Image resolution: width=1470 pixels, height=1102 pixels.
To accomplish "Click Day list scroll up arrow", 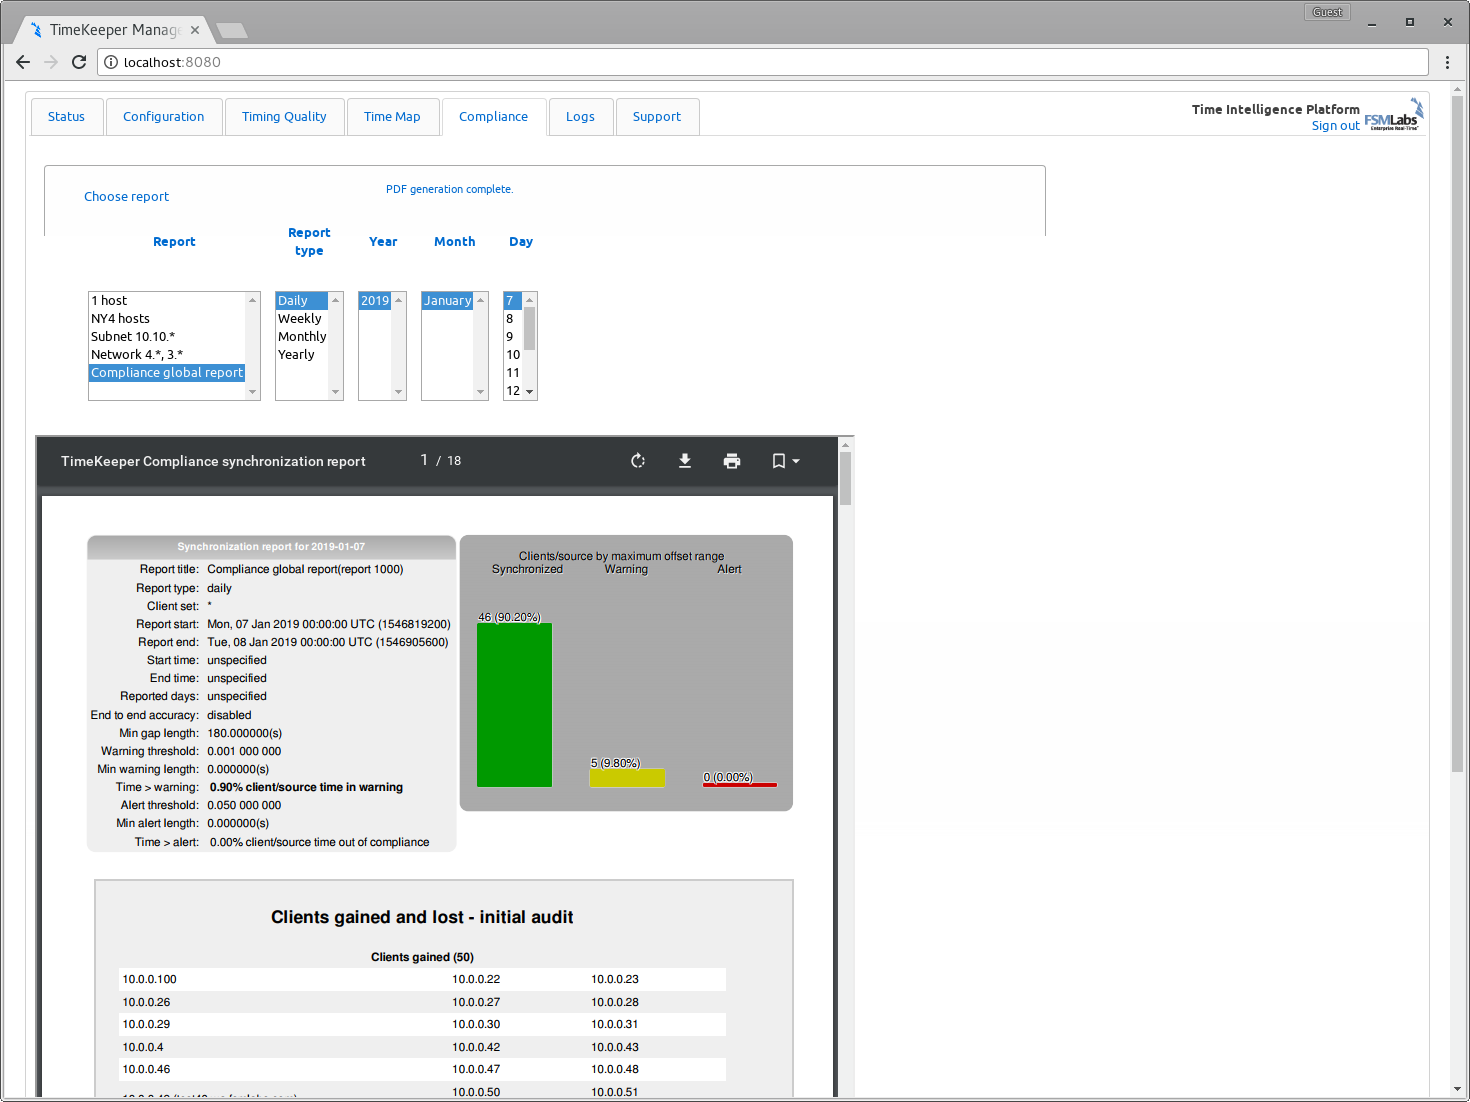I will 530,300.
